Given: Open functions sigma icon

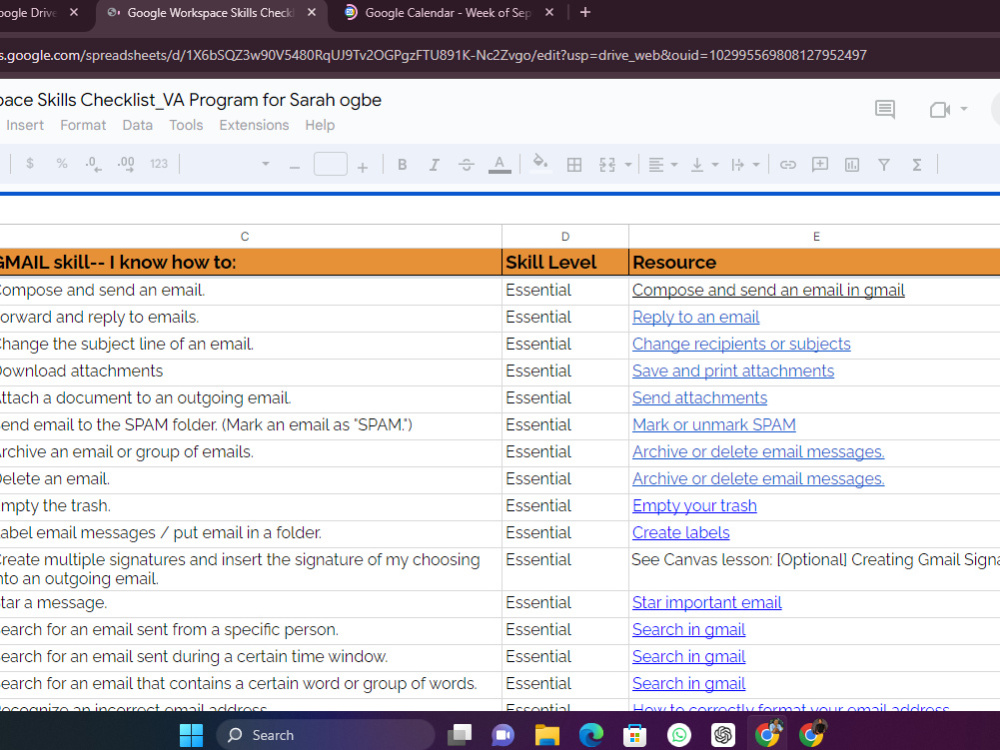Looking at the screenshot, I should click(x=916, y=165).
